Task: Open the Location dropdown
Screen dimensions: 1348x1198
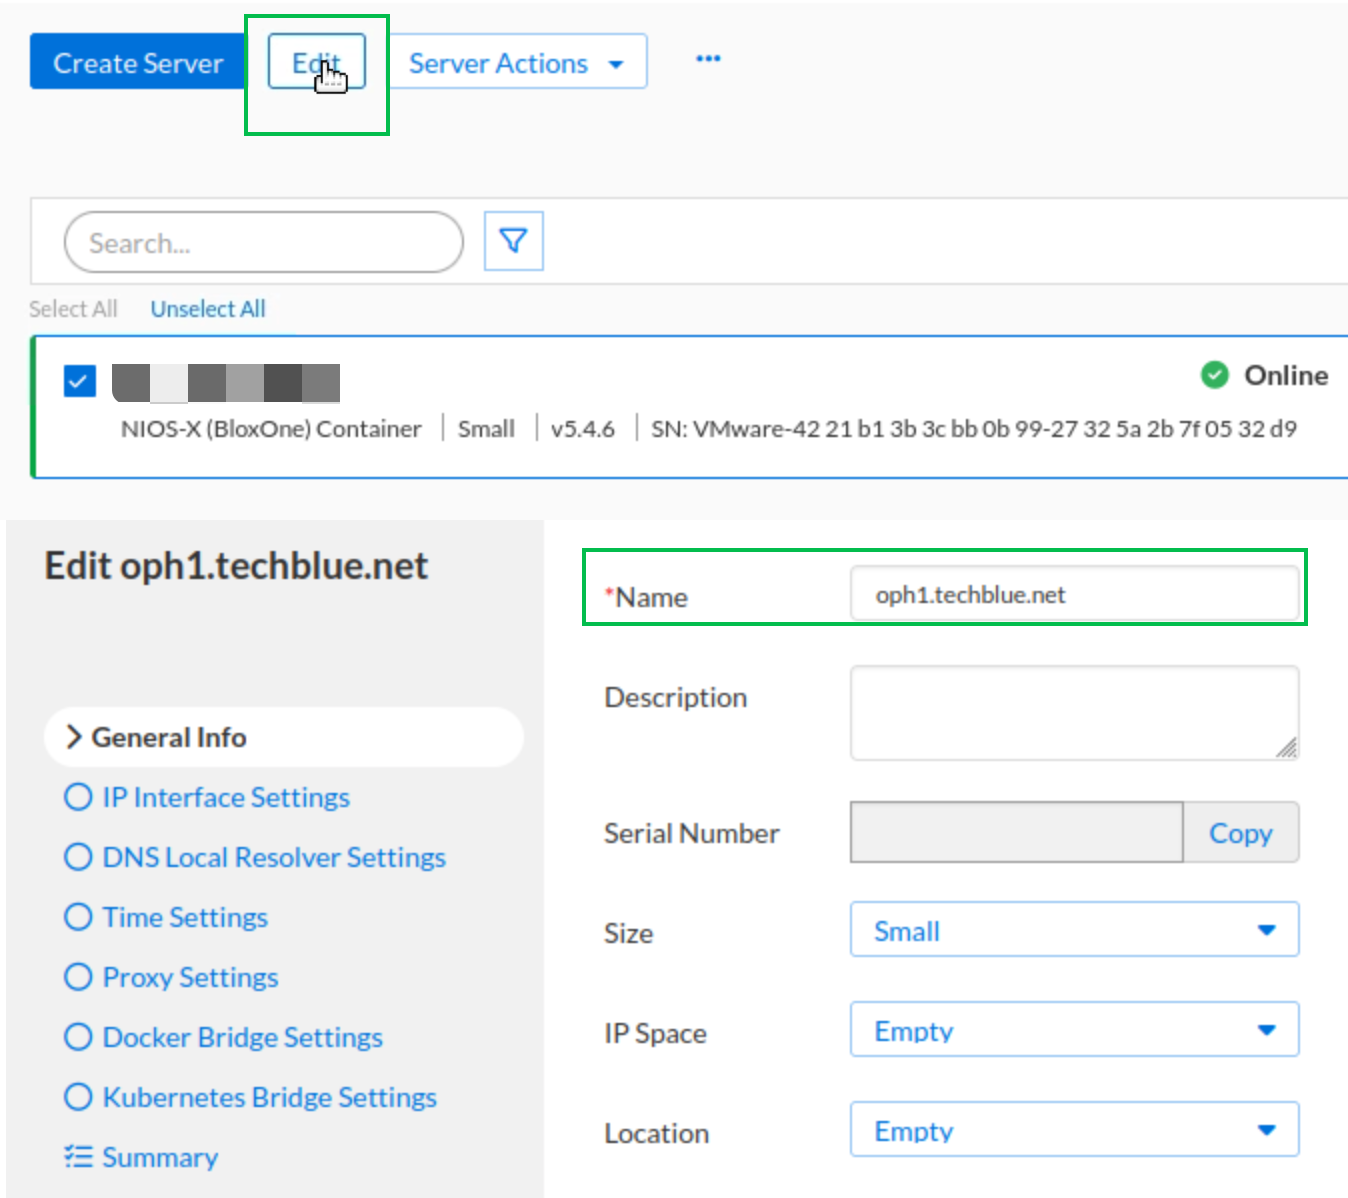Action: pyautogui.click(x=1073, y=1130)
